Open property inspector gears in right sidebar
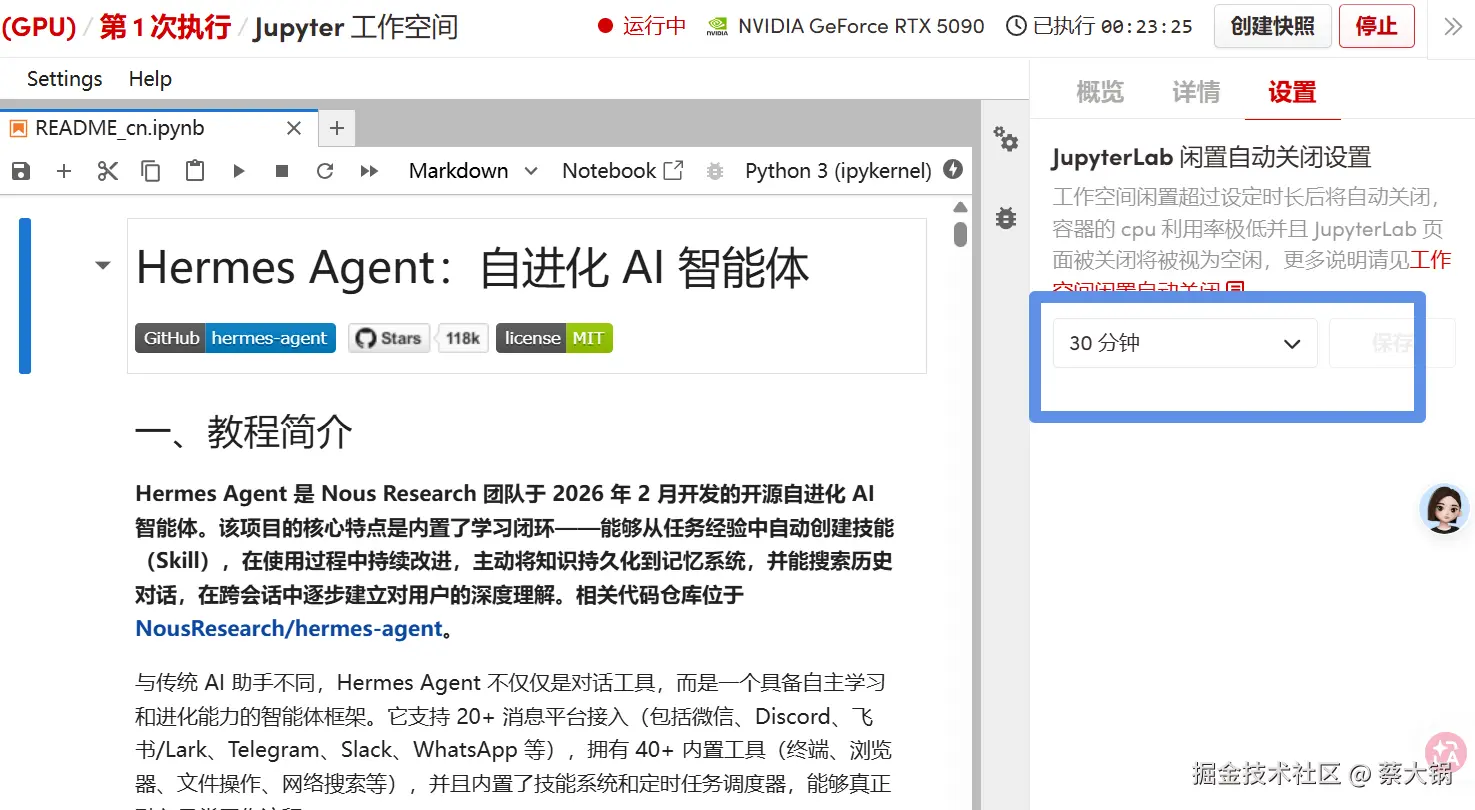The height and width of the screenshot is (810, 1475). (1005, 140)
